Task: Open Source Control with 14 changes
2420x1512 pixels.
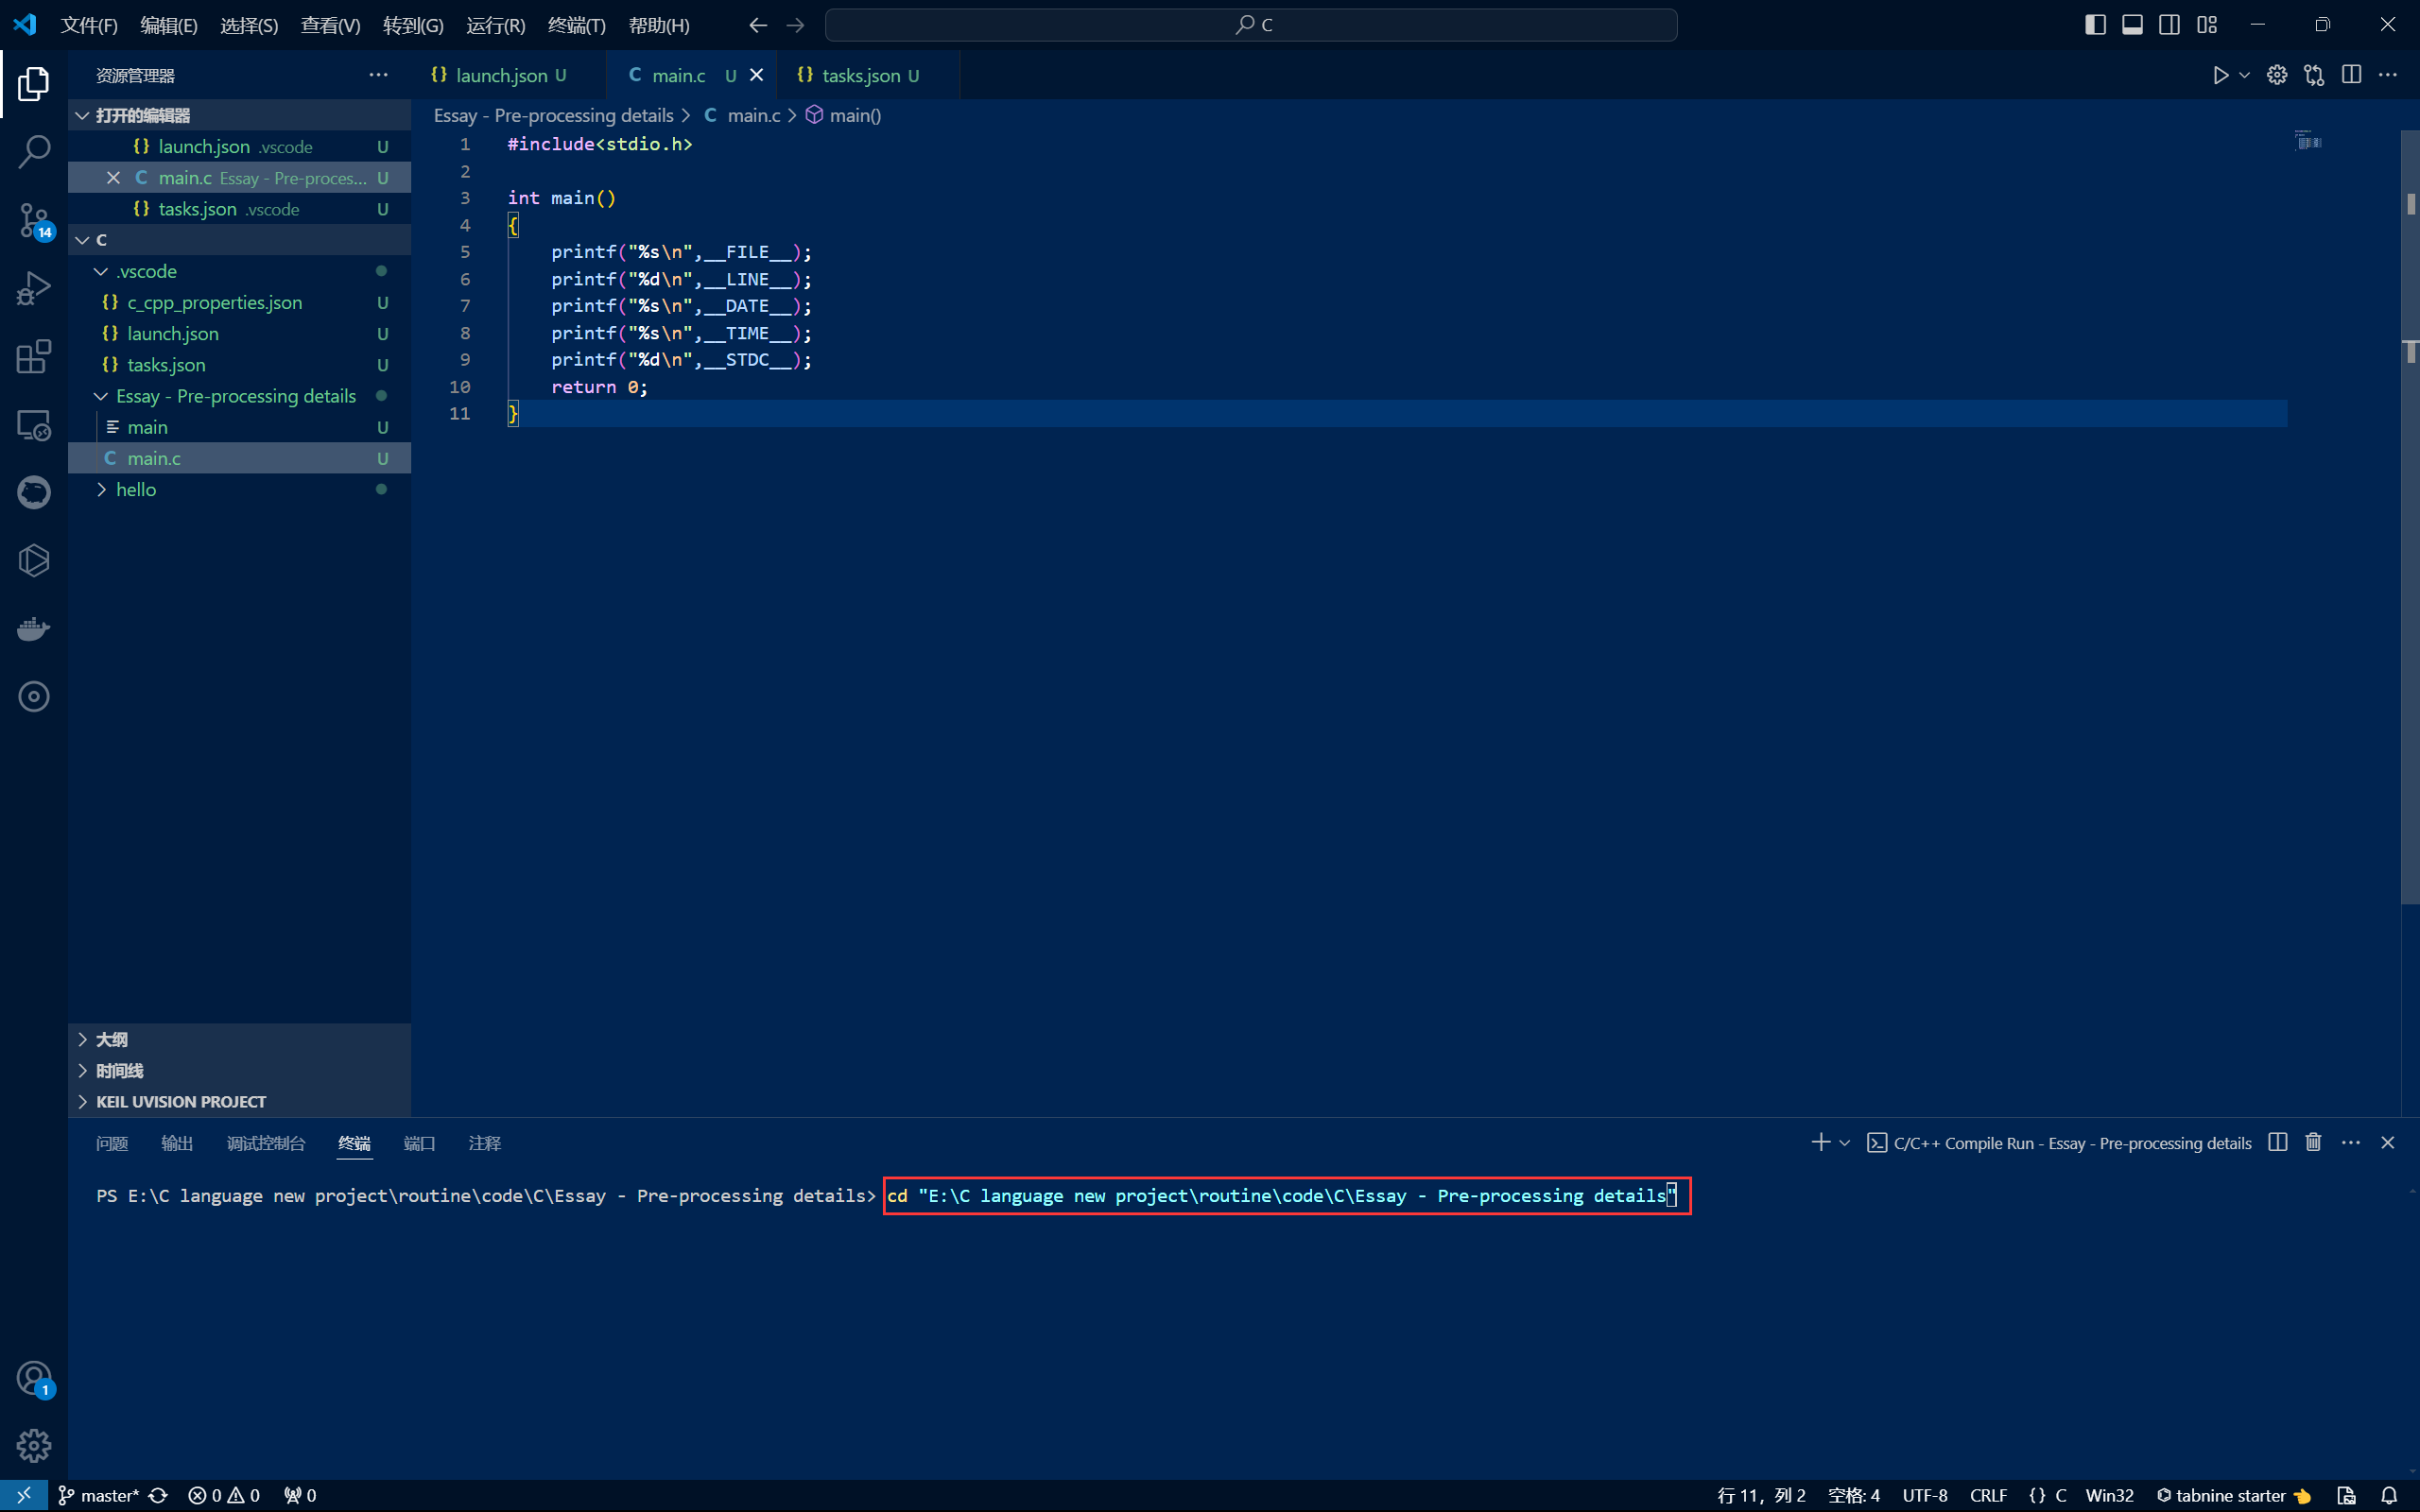Action: pos(34,221)
